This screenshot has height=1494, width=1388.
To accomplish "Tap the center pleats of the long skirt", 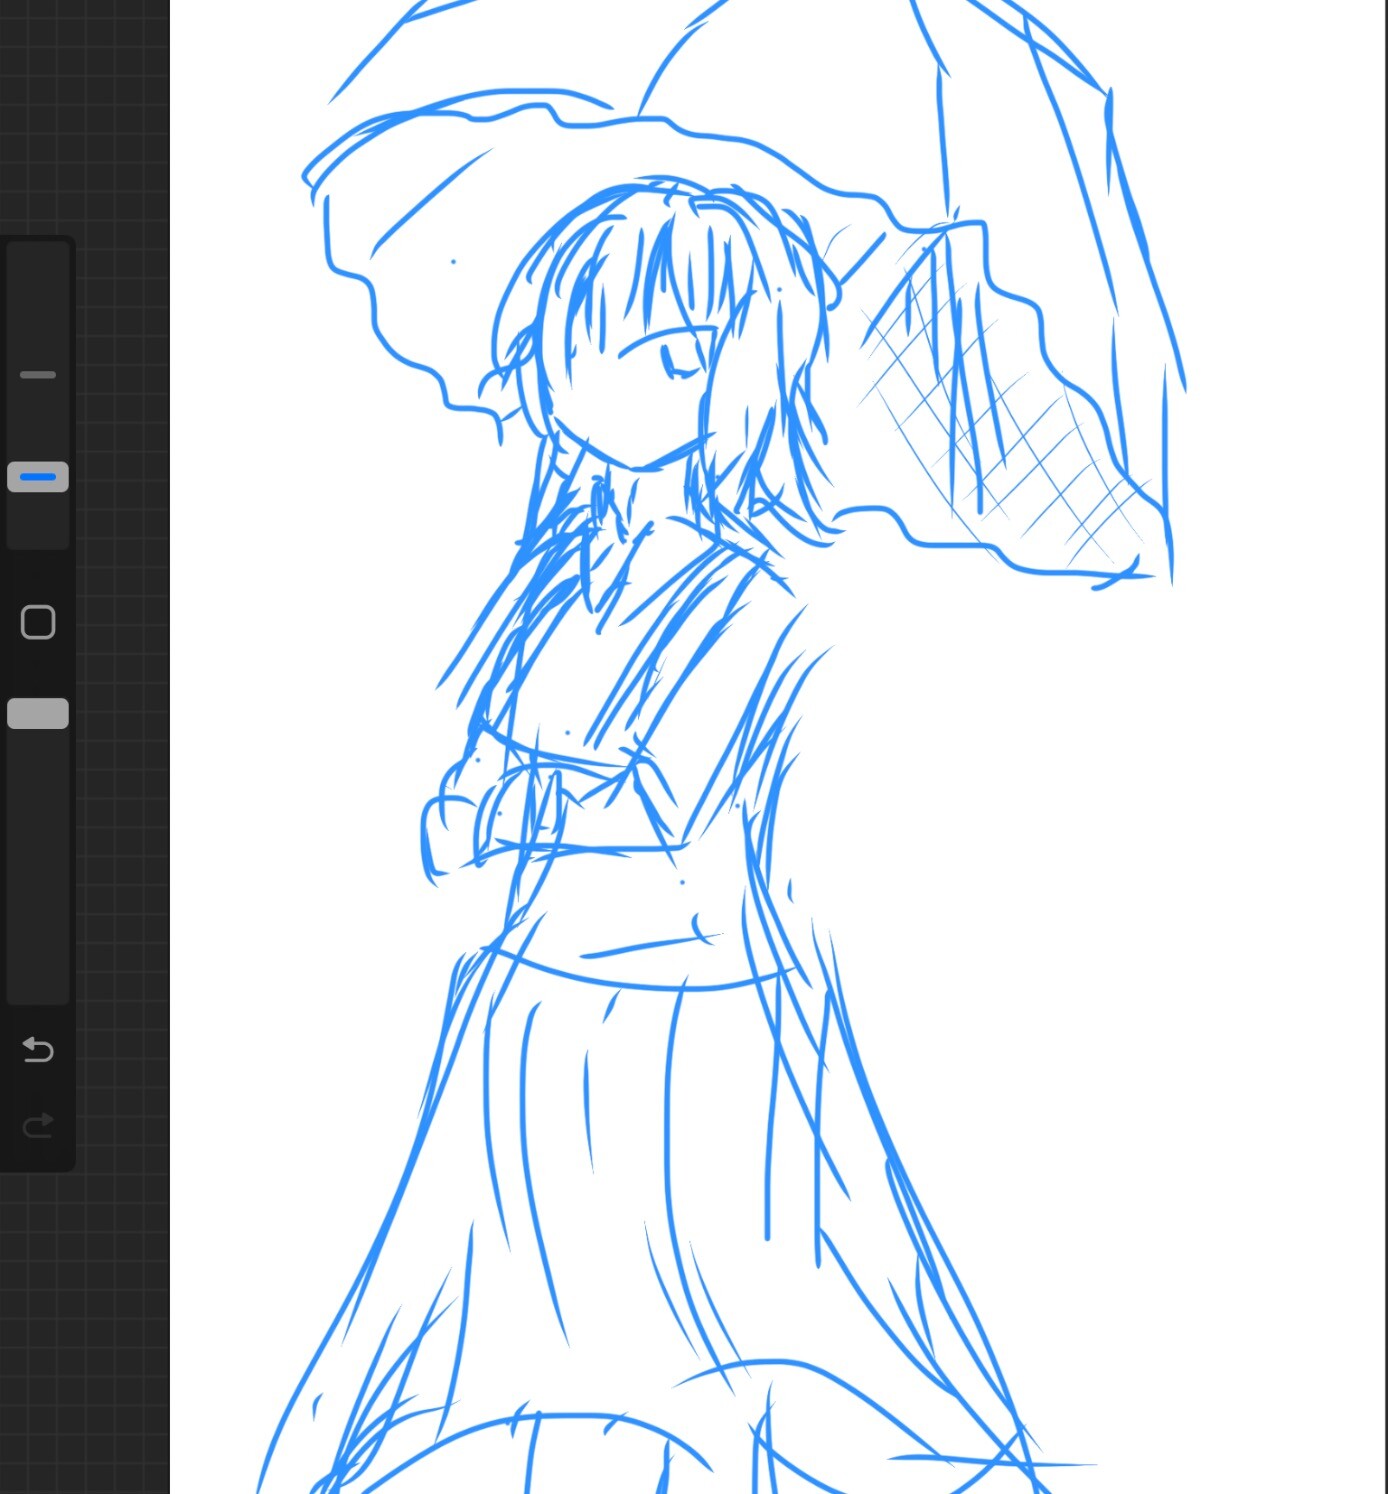I will coord(620,1150).
